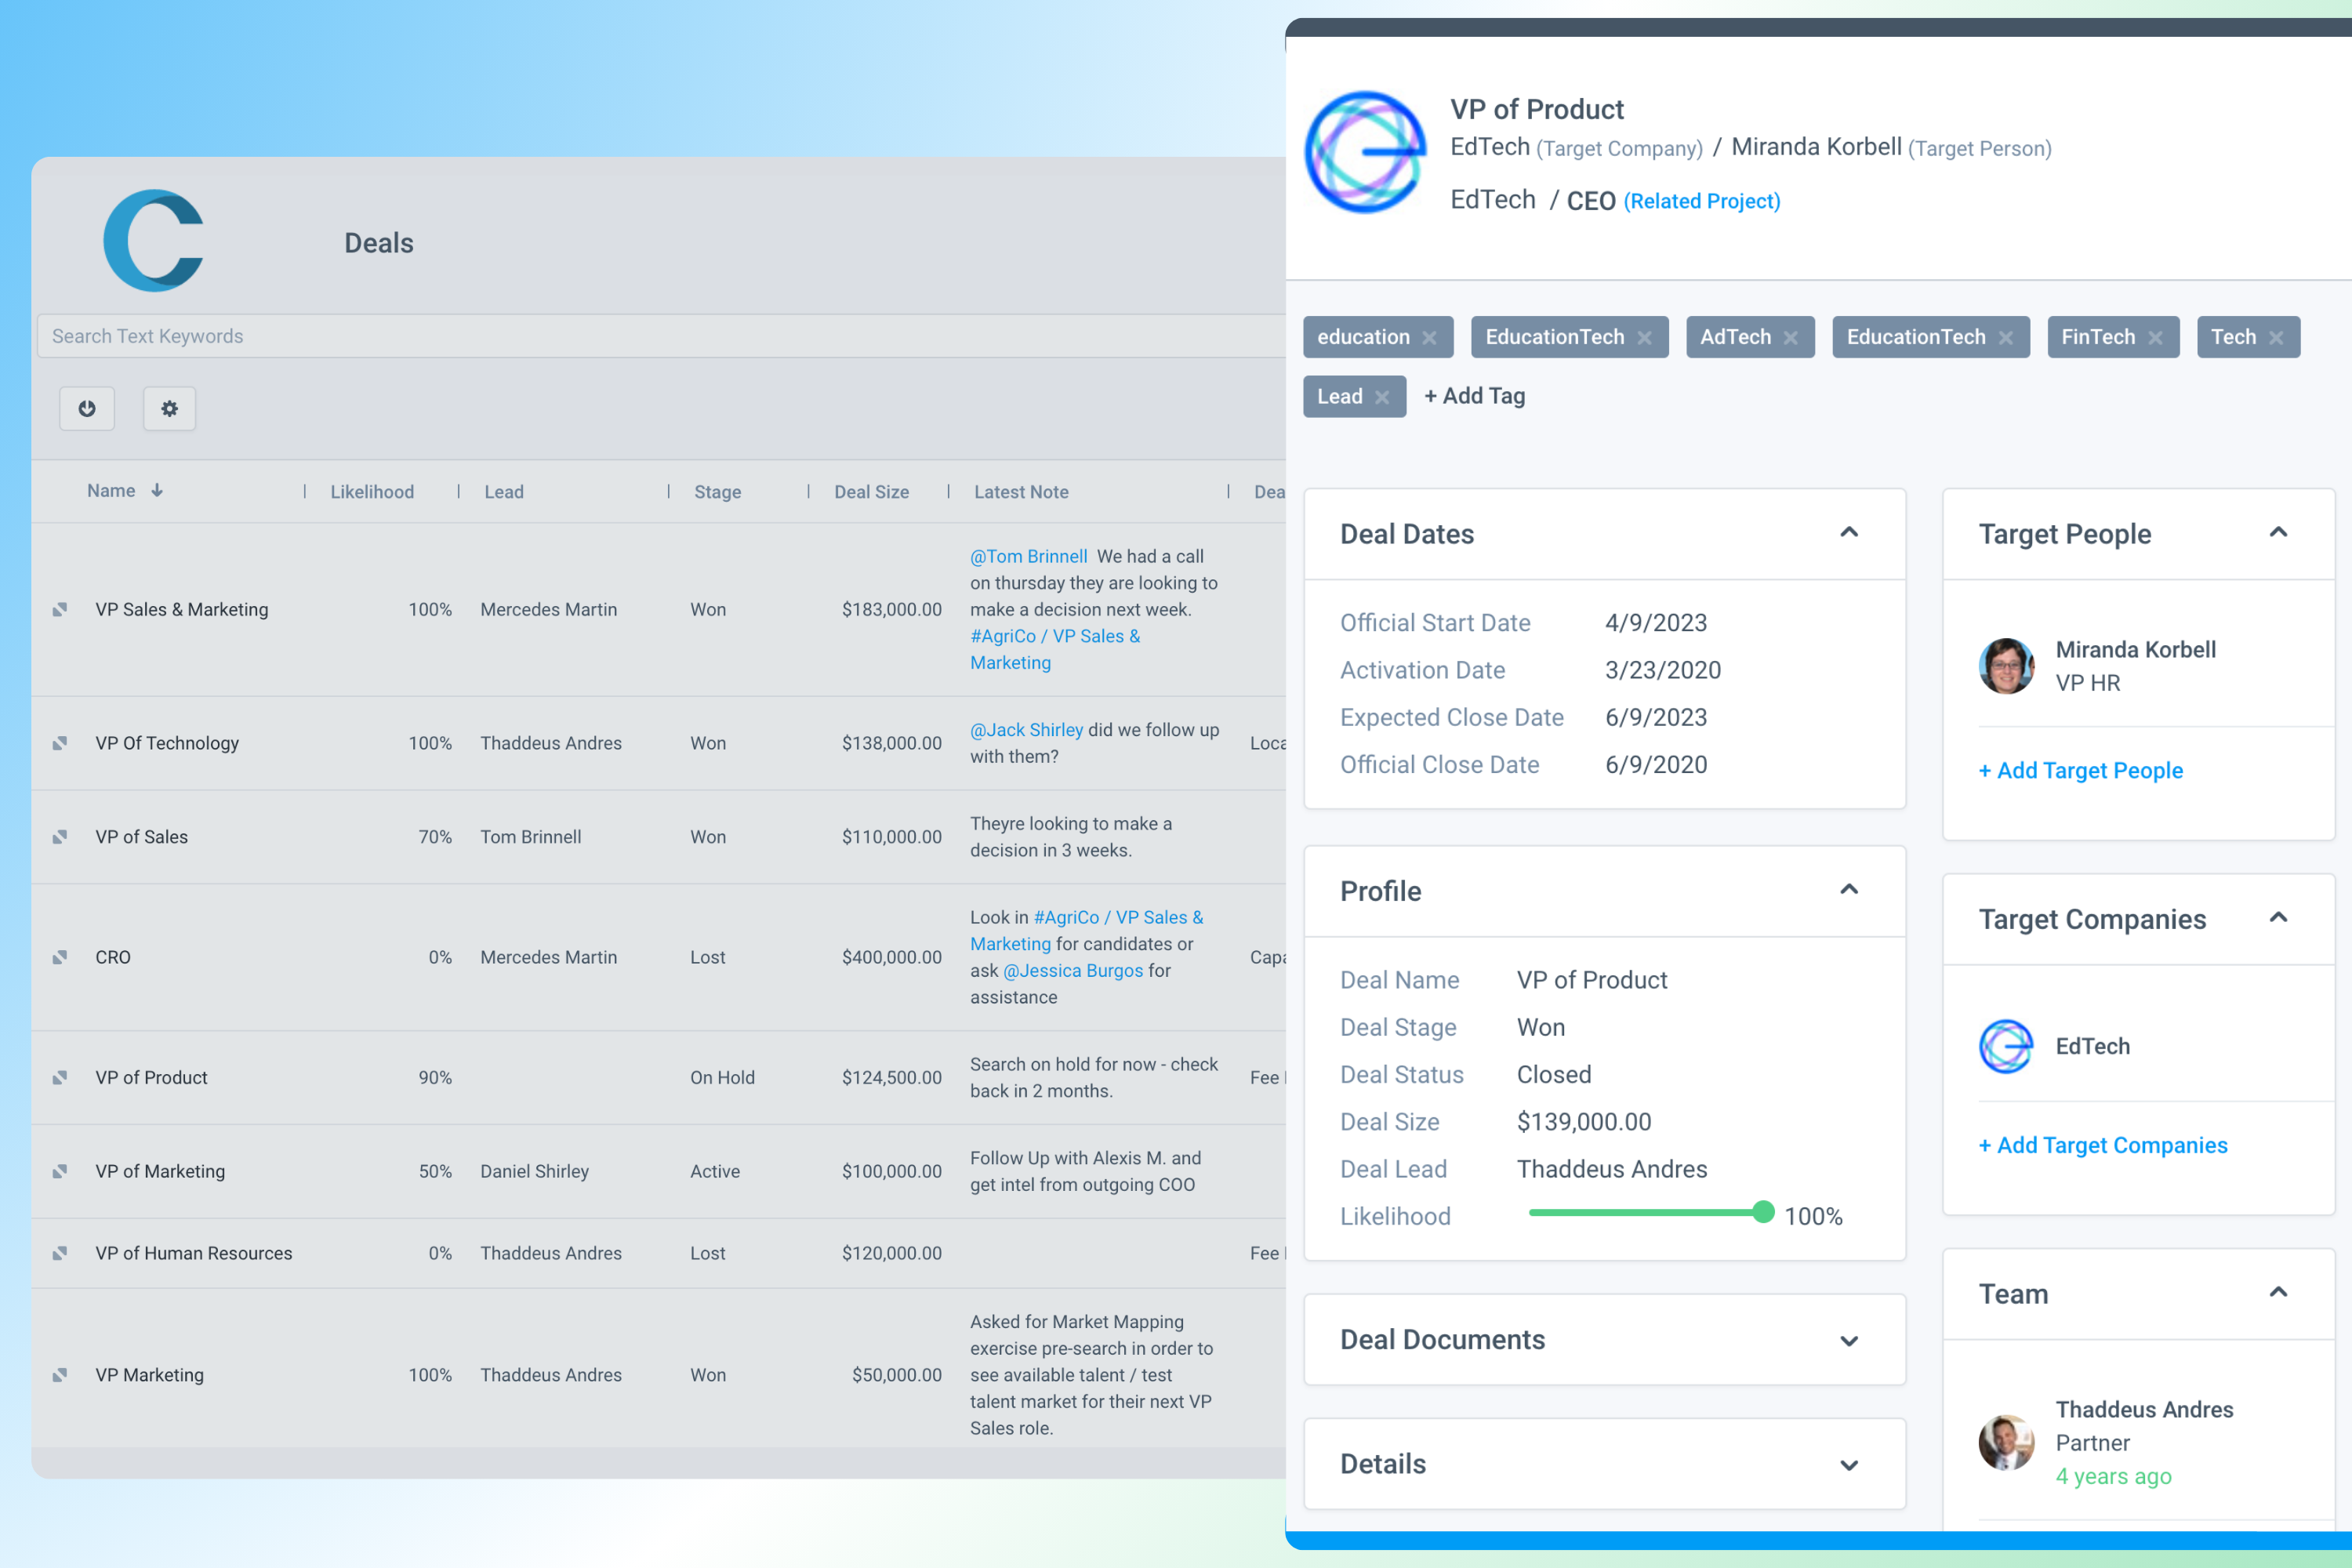This screenshot has height=1568, width=2352.
Task: Remove the AdTech tag
Action: pos(1790,338)
